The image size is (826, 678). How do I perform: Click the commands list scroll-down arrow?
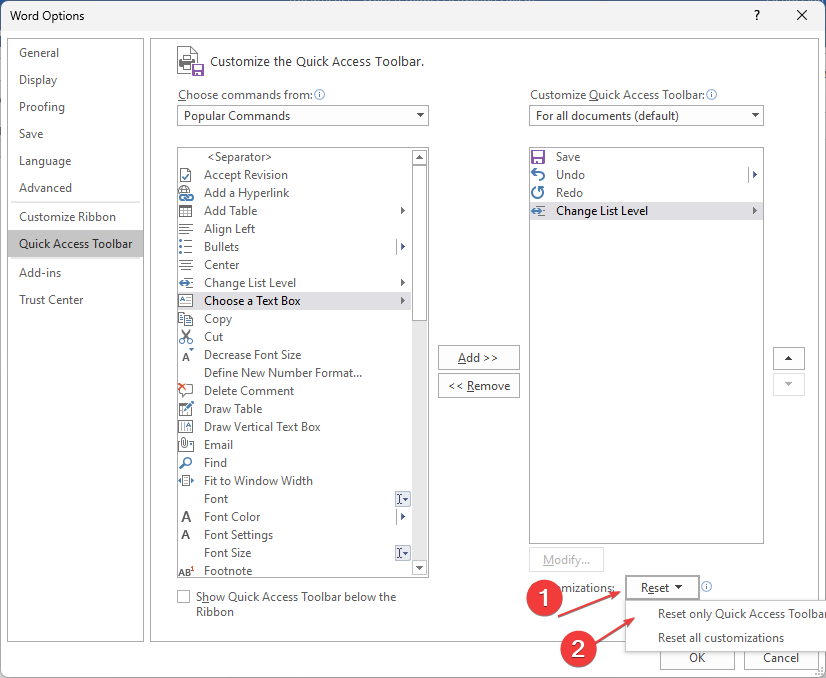(x=420, y=568)
